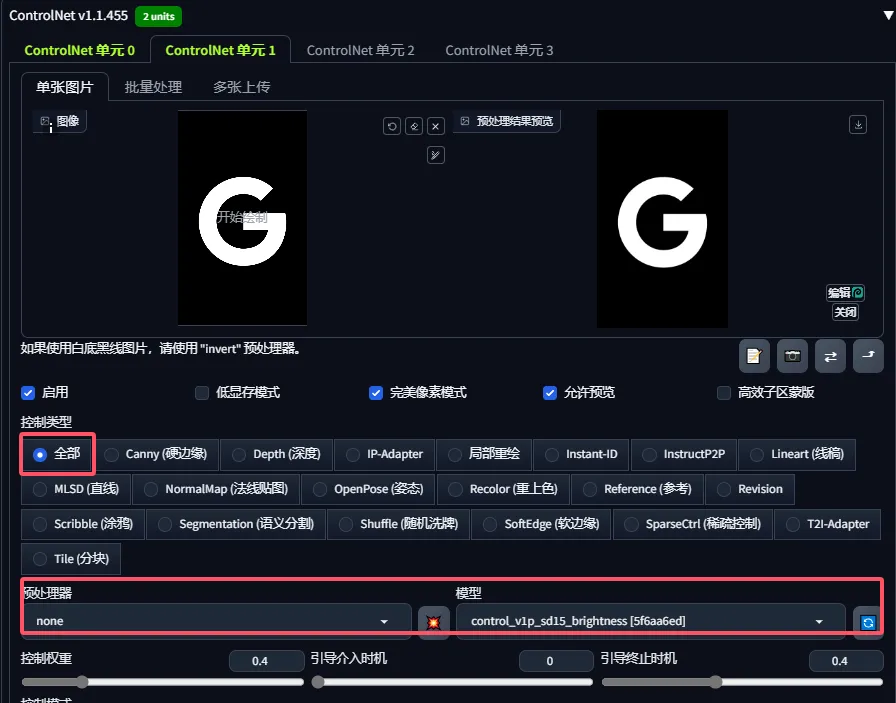Select the Tile (分块) control type
The width and height of the screenshot is (896, 703).
pos(71,559)
